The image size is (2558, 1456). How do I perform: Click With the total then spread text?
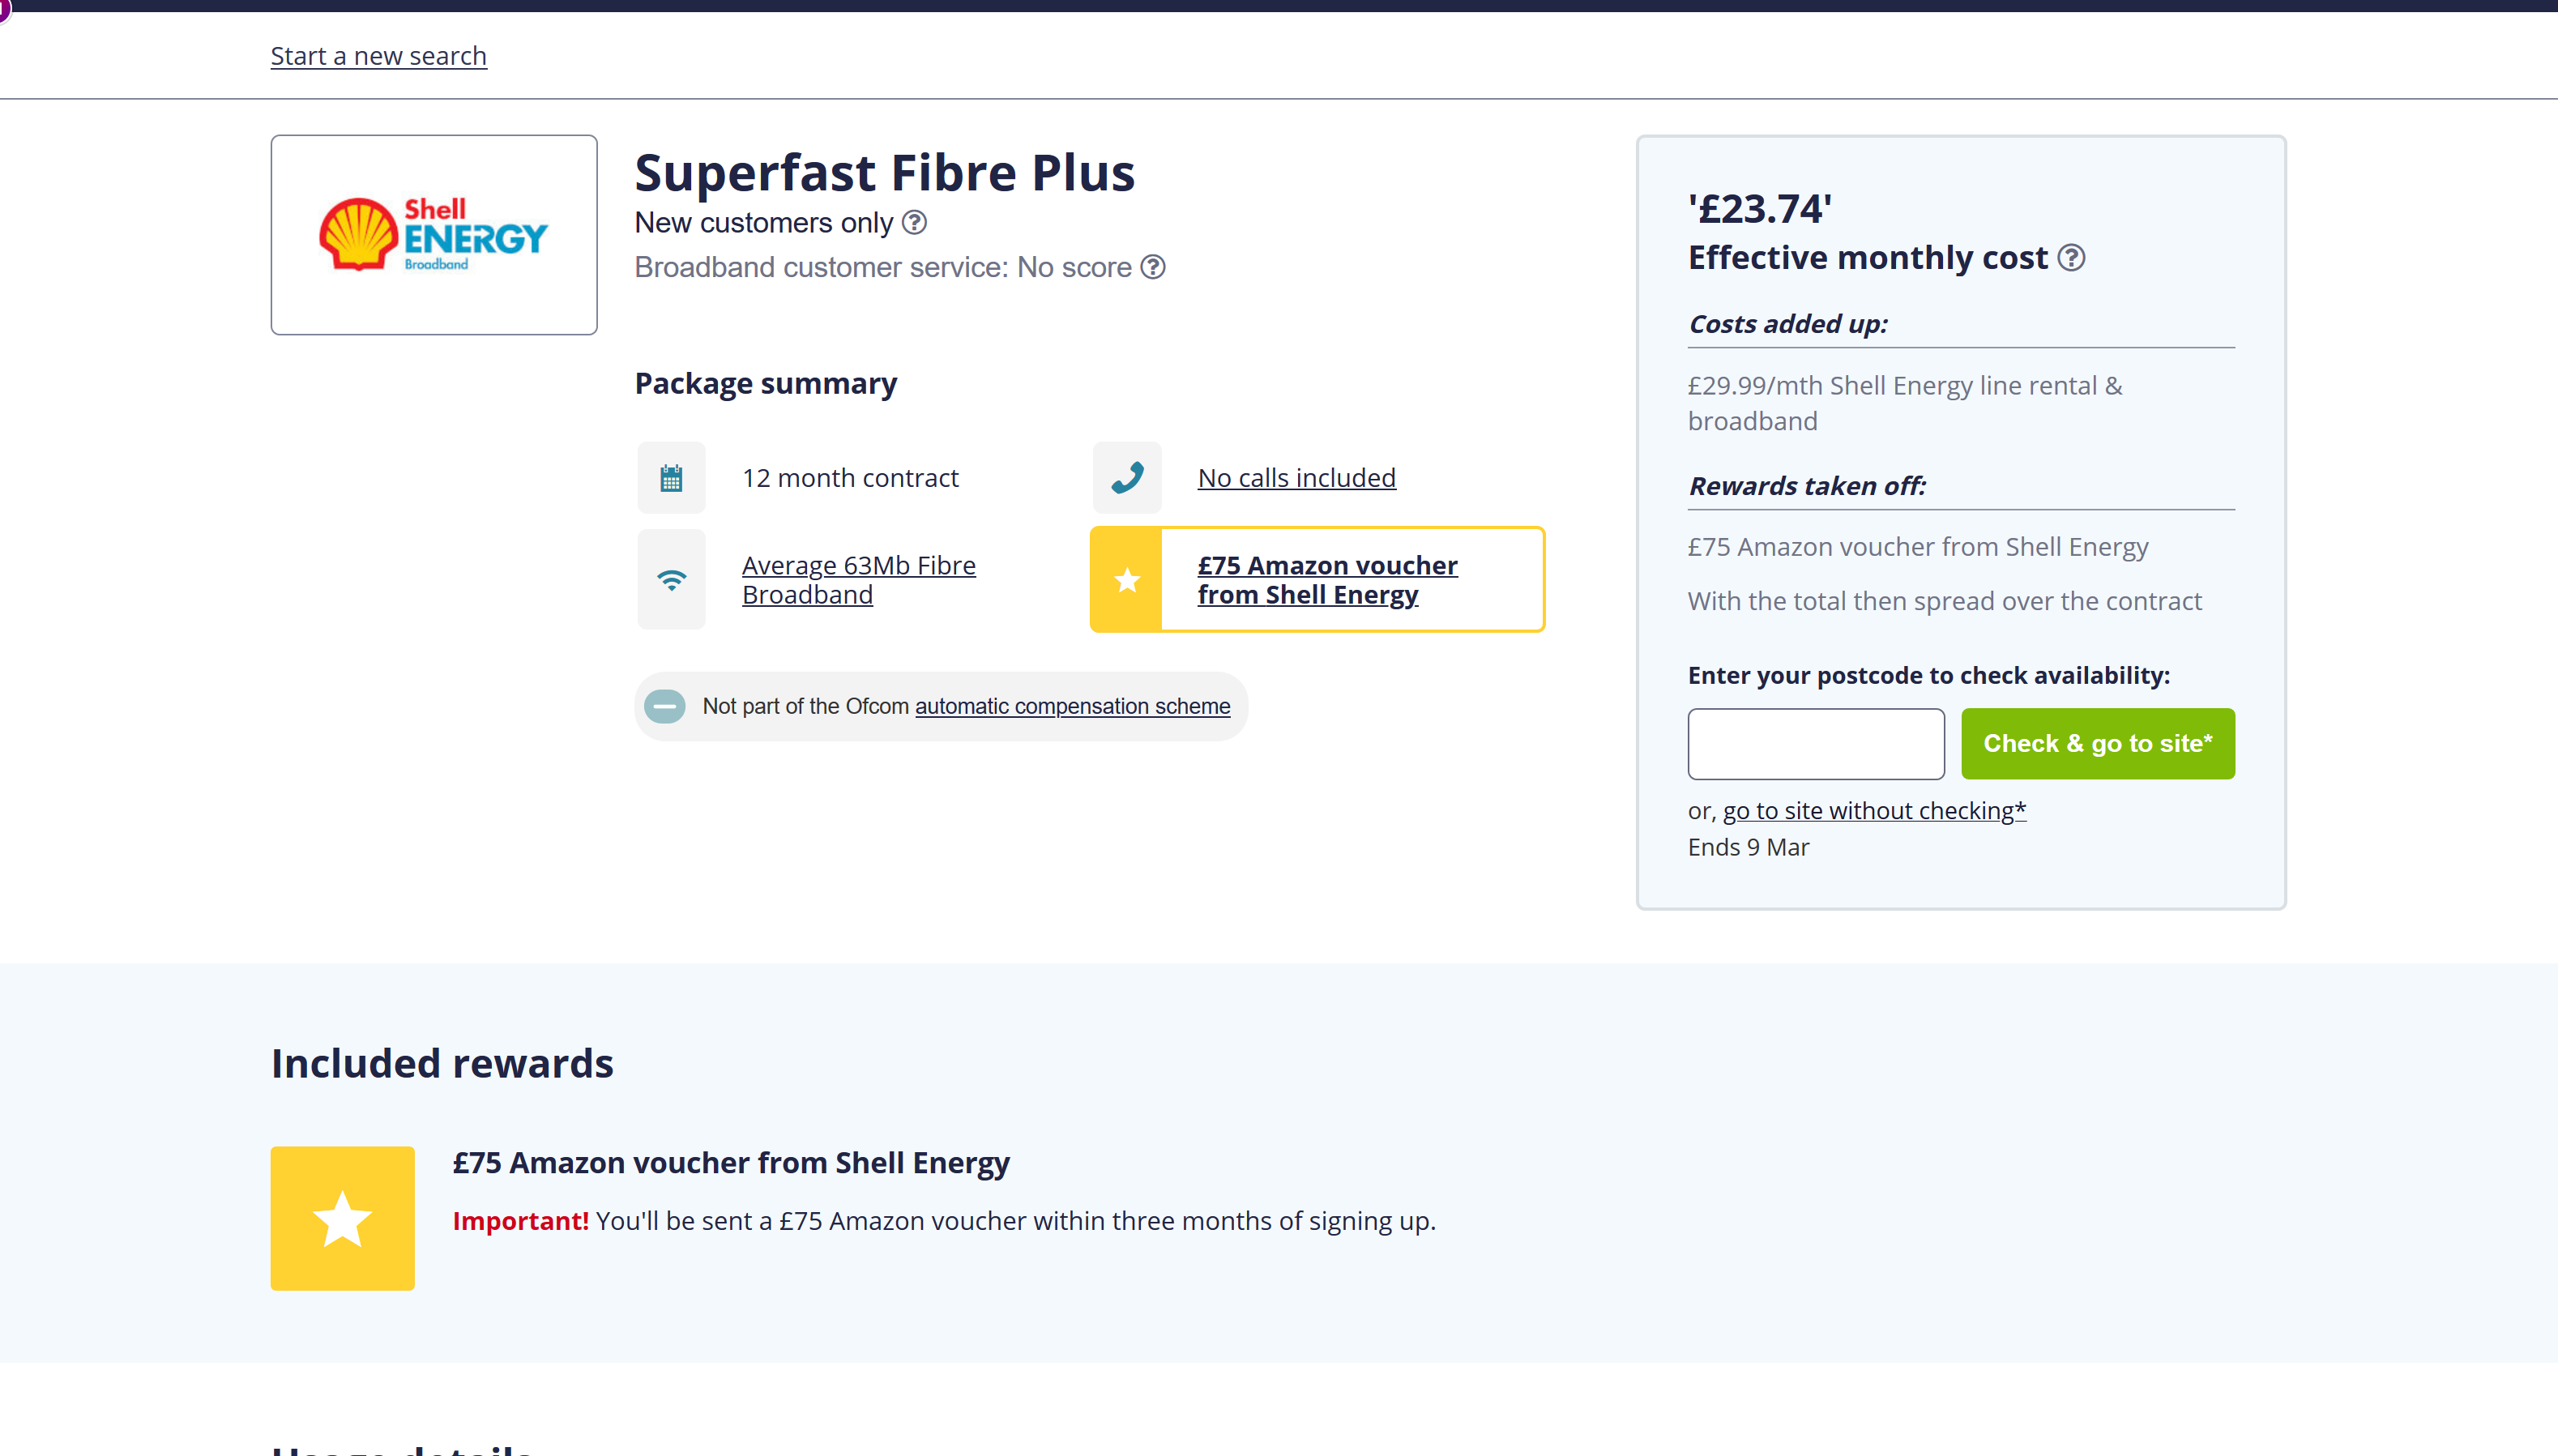pyautogui.click(x=1944, y=601)
